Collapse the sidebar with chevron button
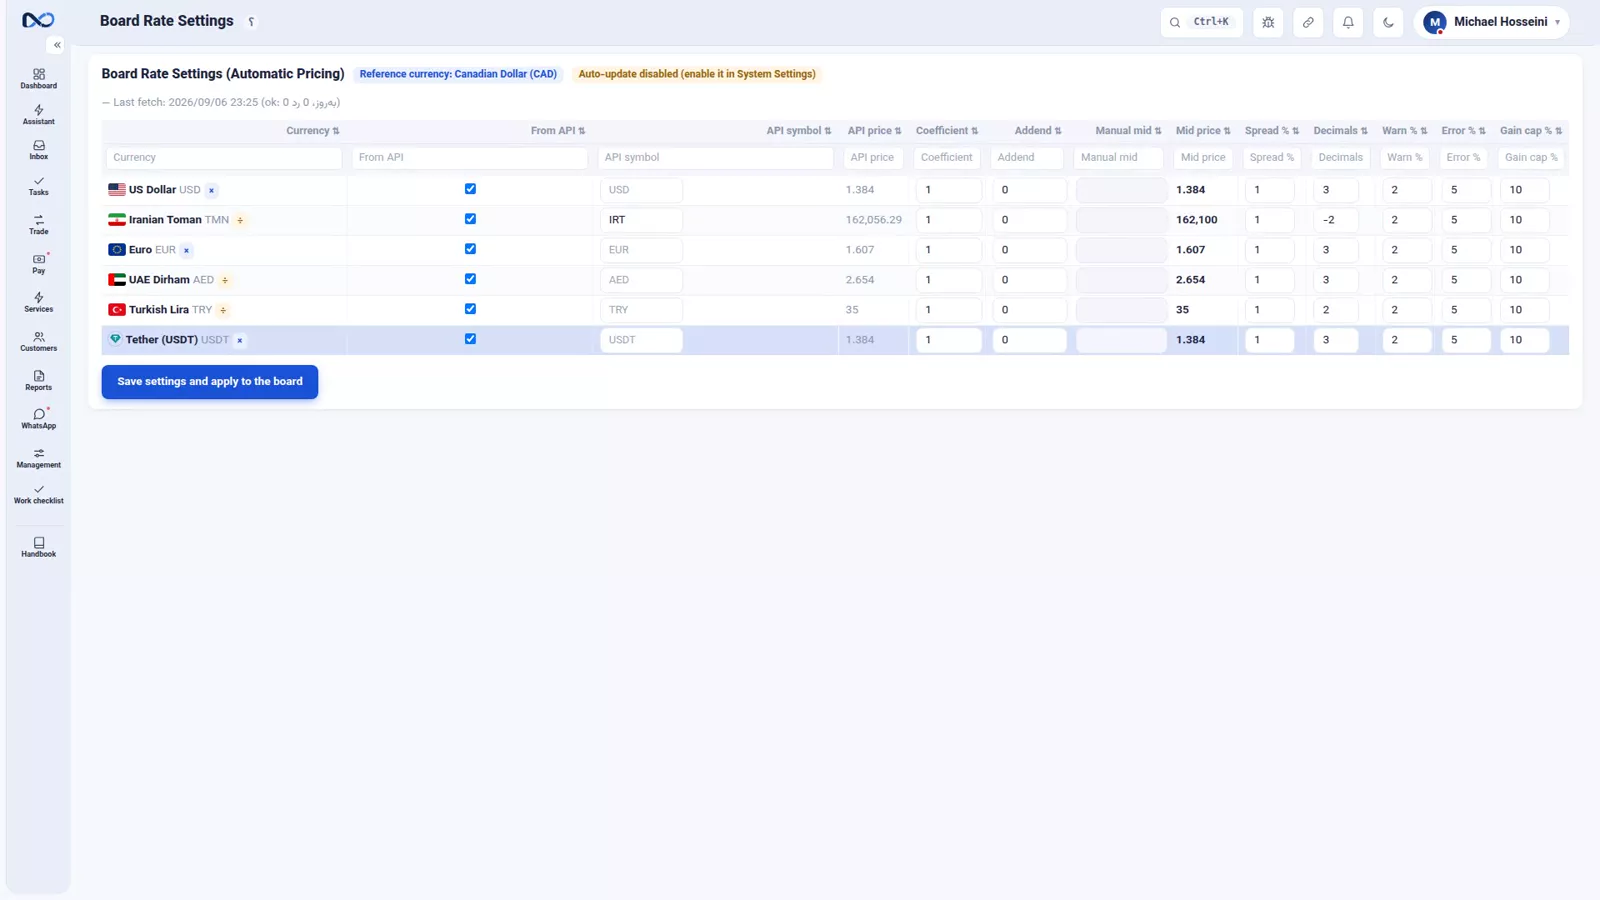This screenshot has width=1600, height=900. (57, 45)
